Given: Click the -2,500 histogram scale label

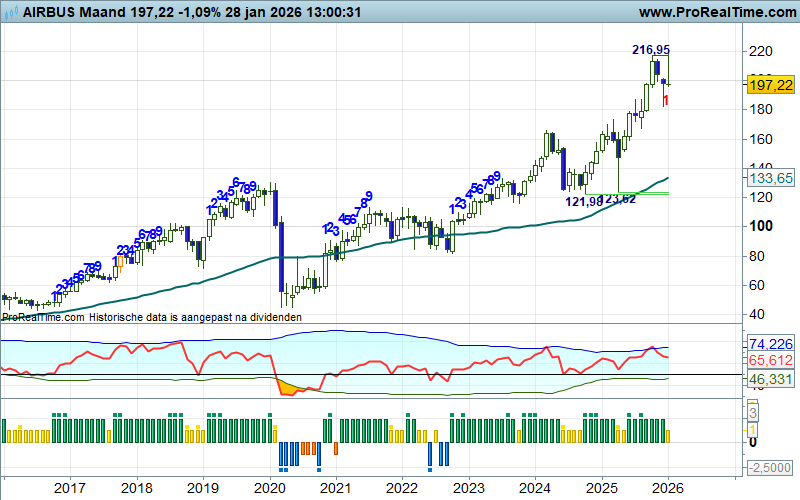Looking at the screenshot, I should click(771, 468).
